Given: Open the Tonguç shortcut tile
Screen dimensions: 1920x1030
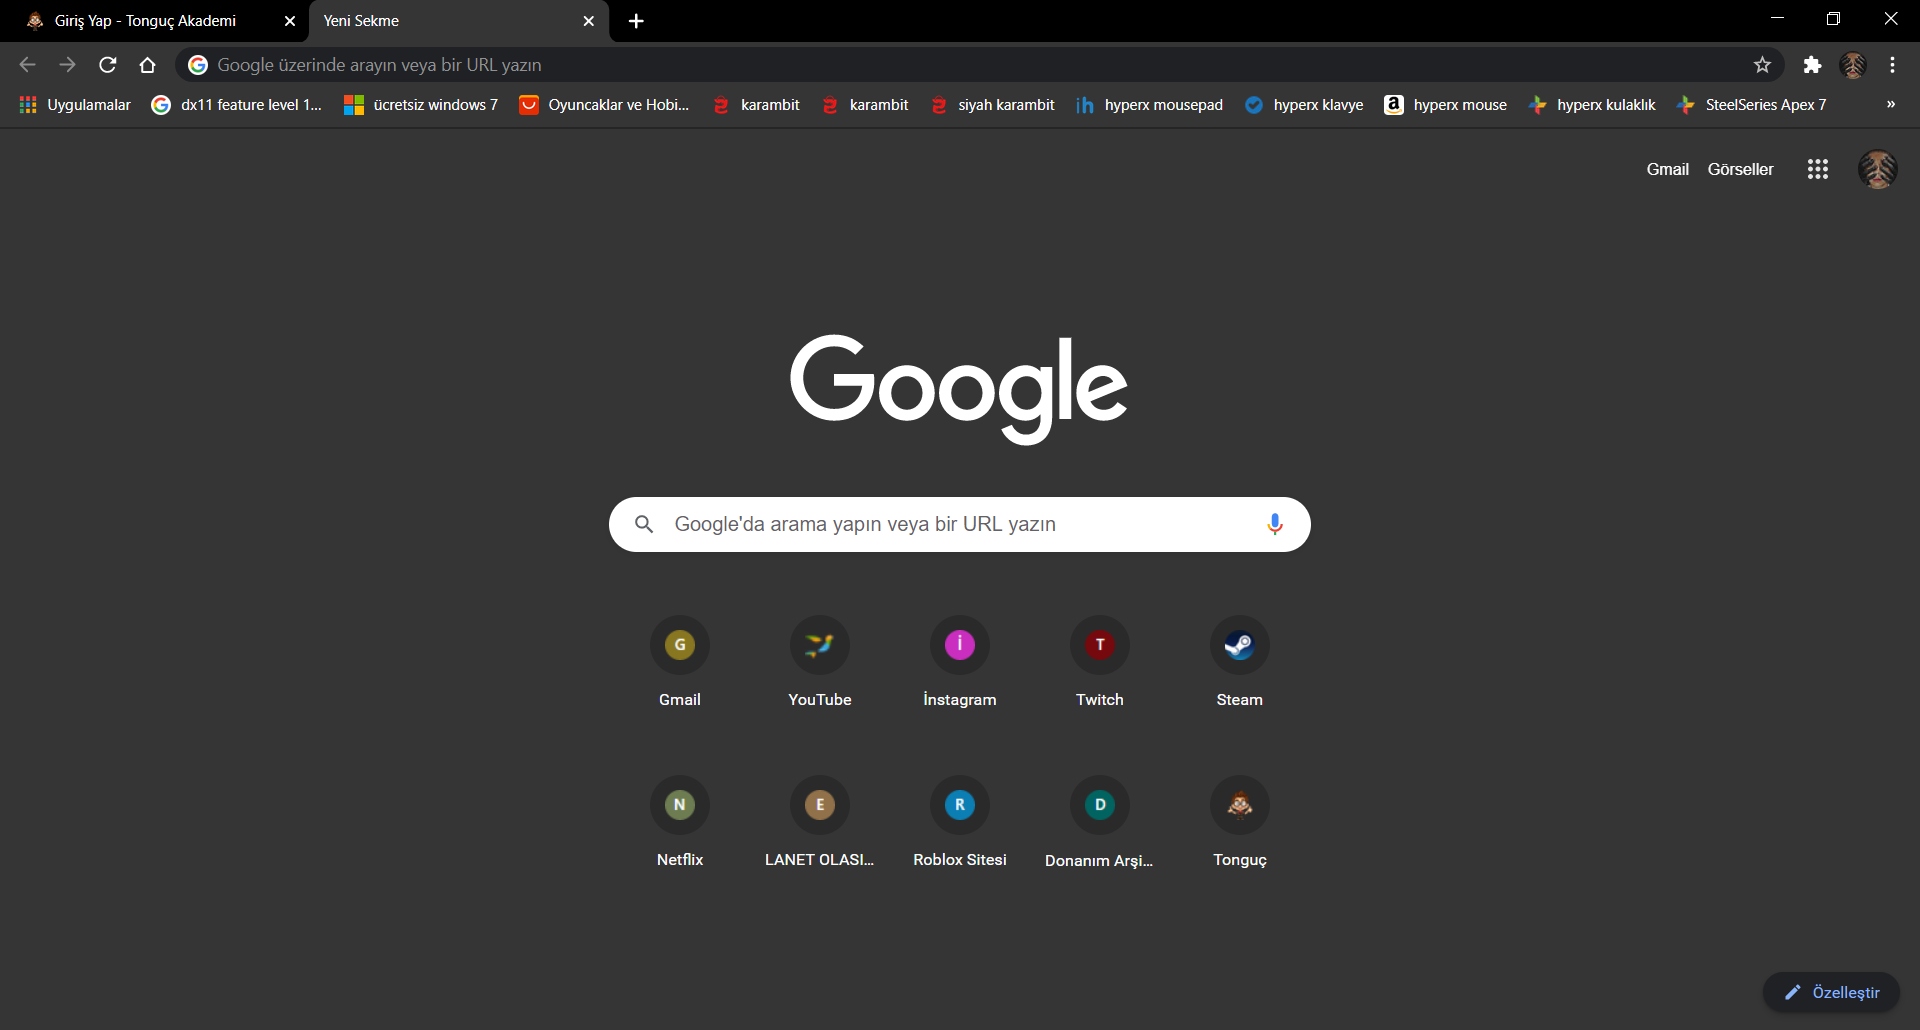Looking at the screenshot, I should click(x=1240, y=822).
